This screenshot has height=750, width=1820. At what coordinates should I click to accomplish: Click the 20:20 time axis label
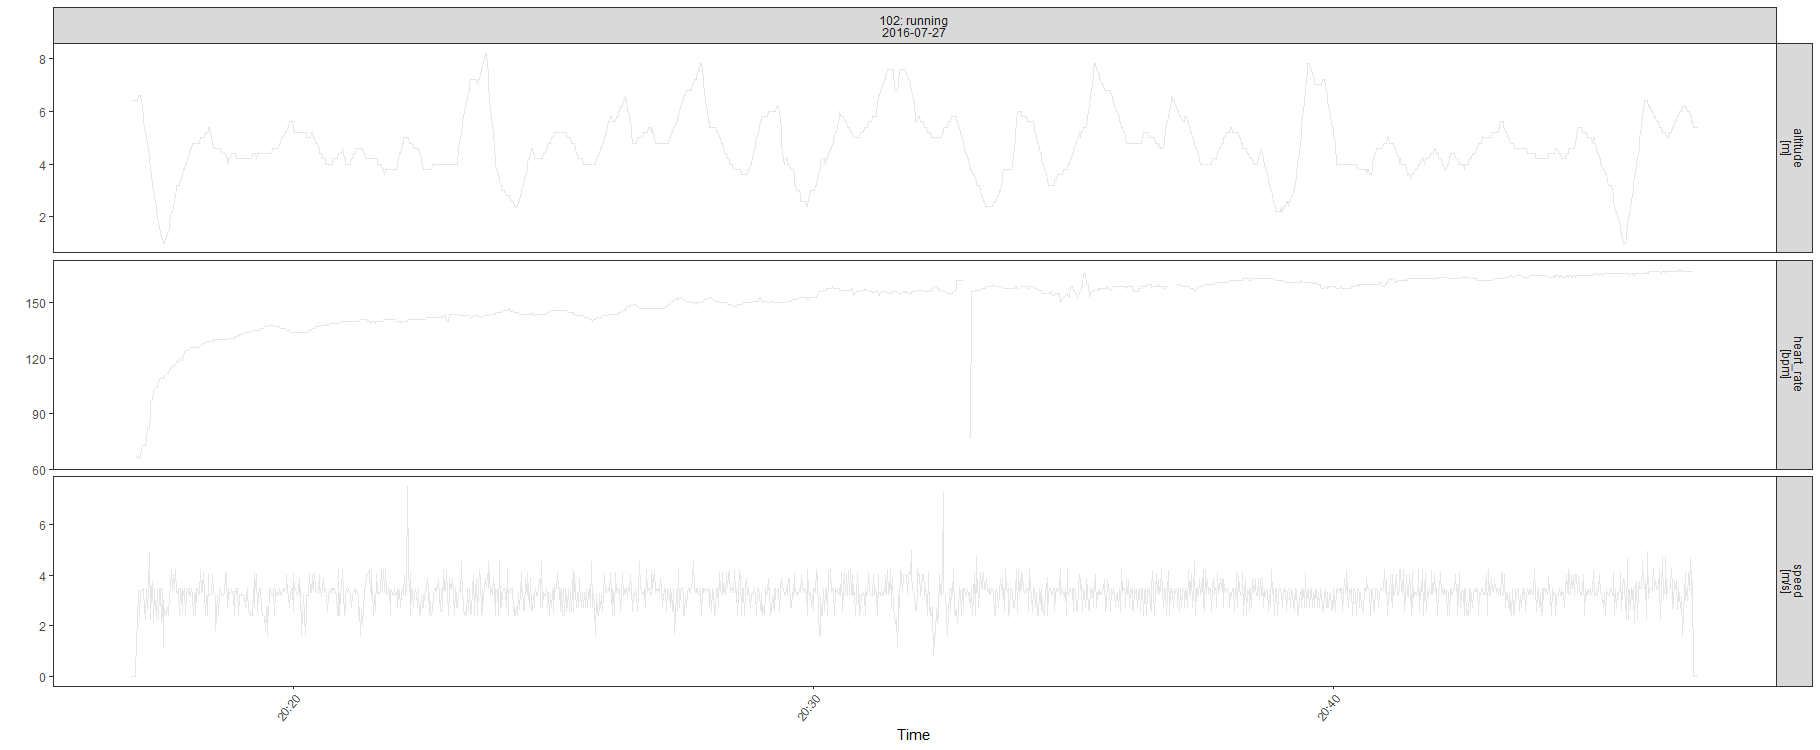(289, 709)
